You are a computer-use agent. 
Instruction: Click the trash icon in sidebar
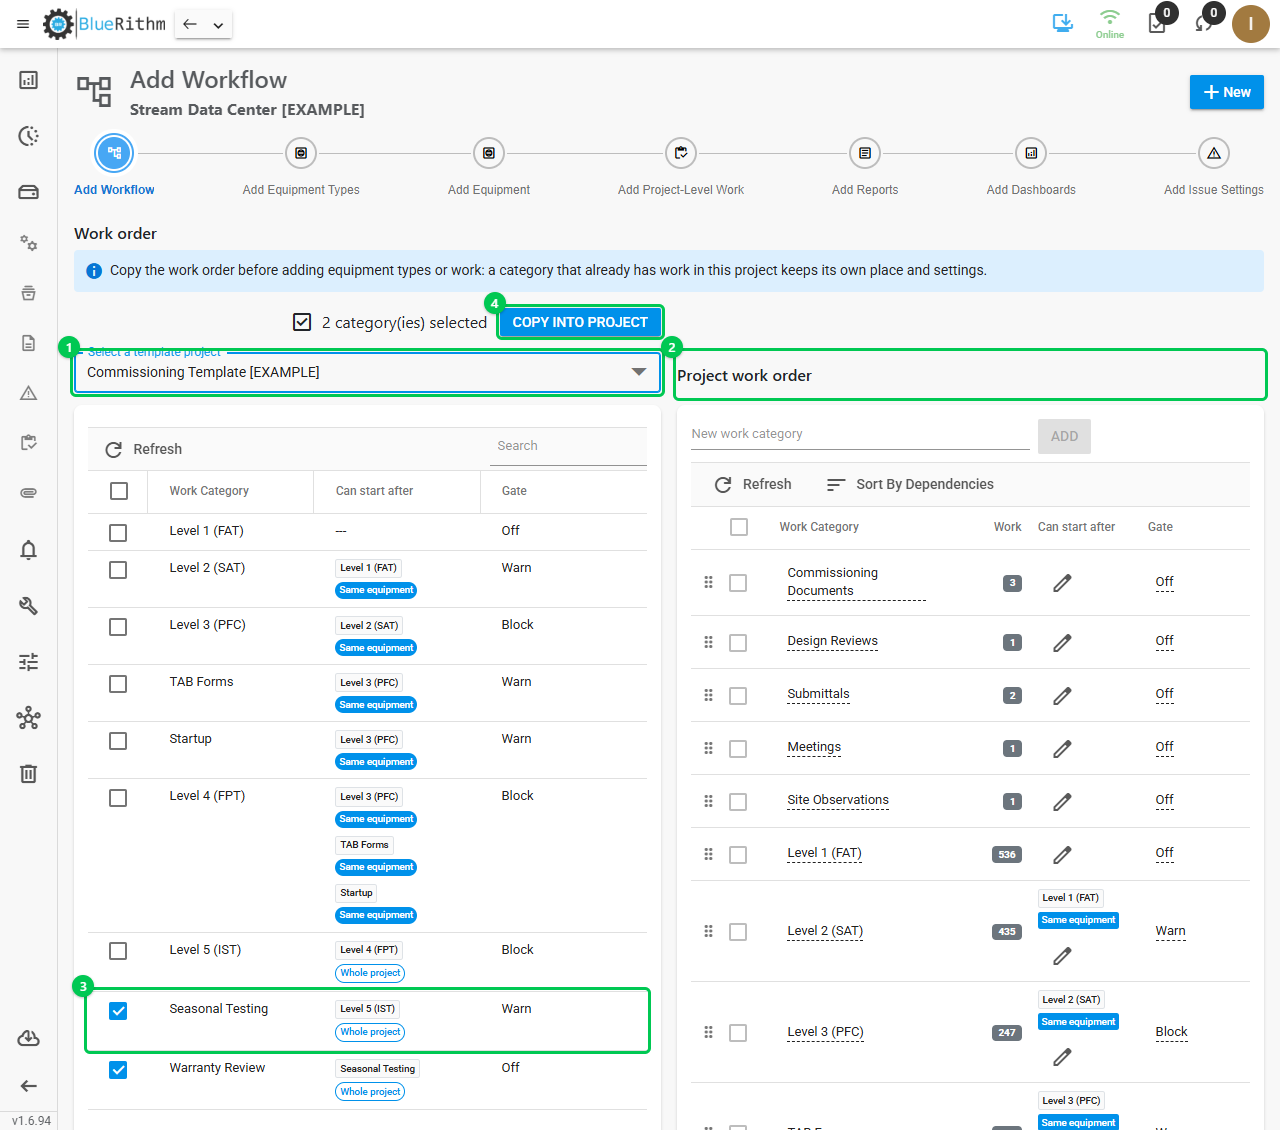pyautogui.click(x=28, y=773)
